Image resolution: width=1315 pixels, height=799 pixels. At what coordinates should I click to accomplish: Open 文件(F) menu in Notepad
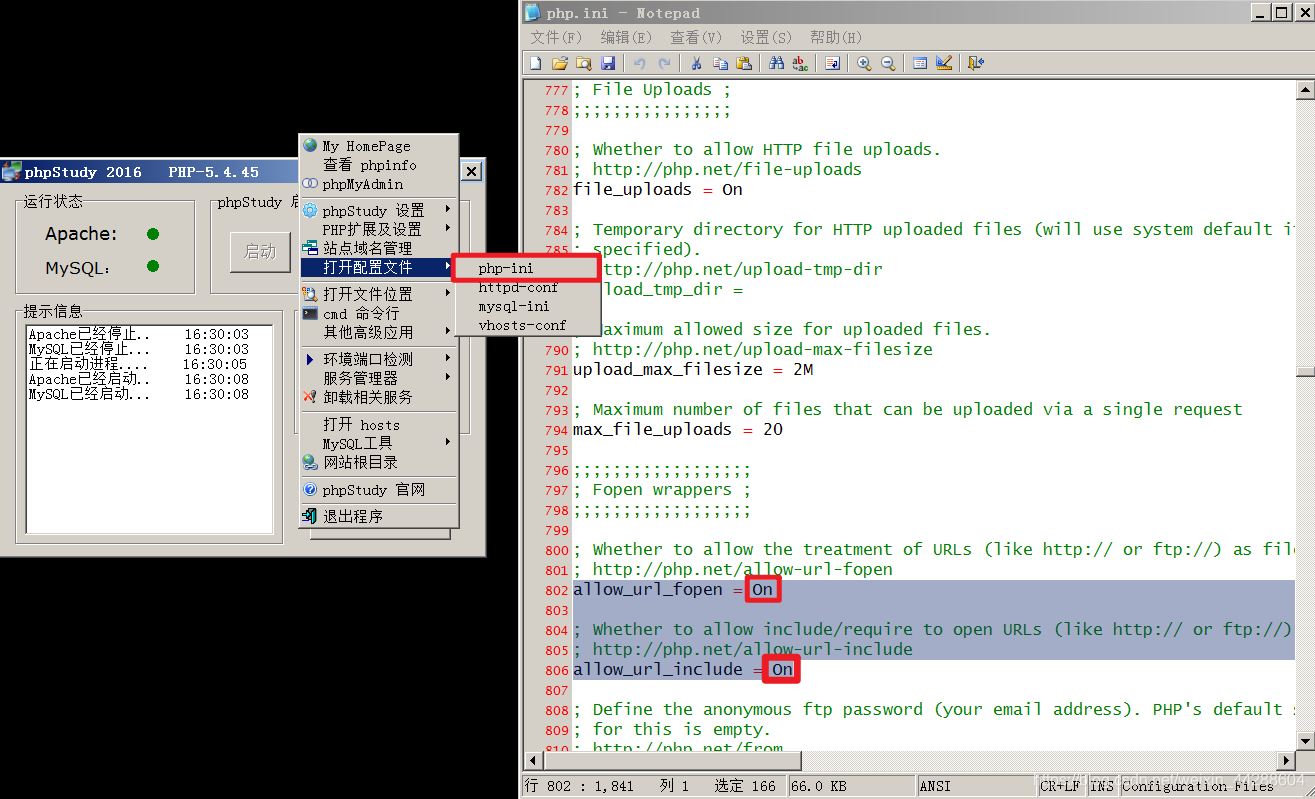point(556,37)
